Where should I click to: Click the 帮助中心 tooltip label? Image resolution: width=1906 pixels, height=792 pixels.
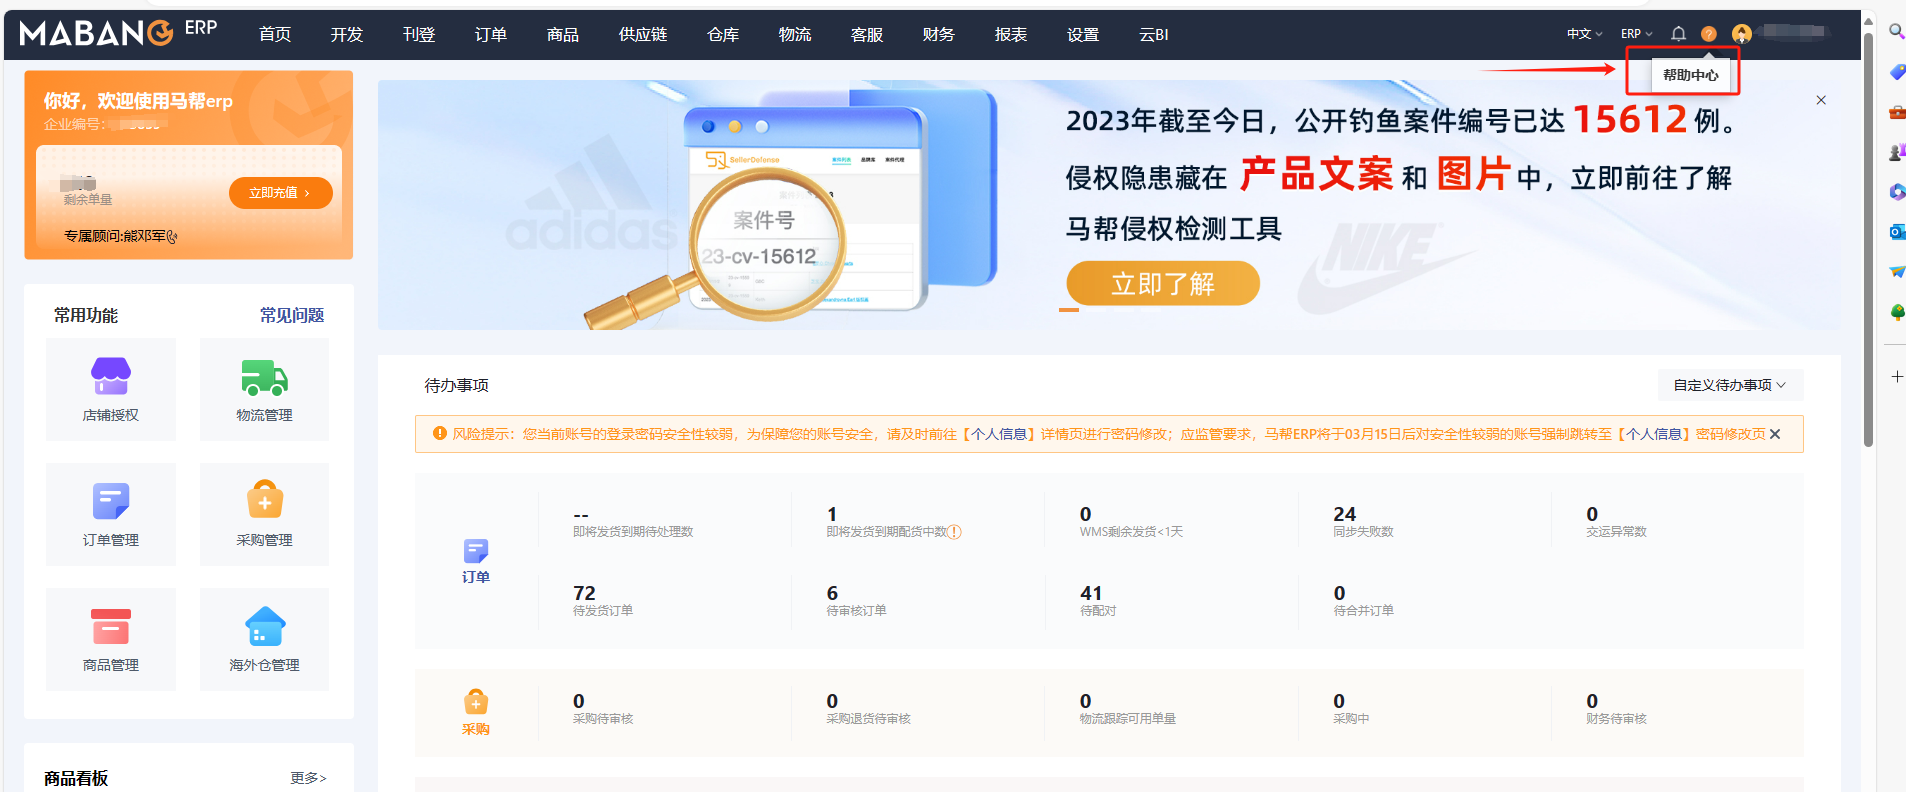(1691, 75)
